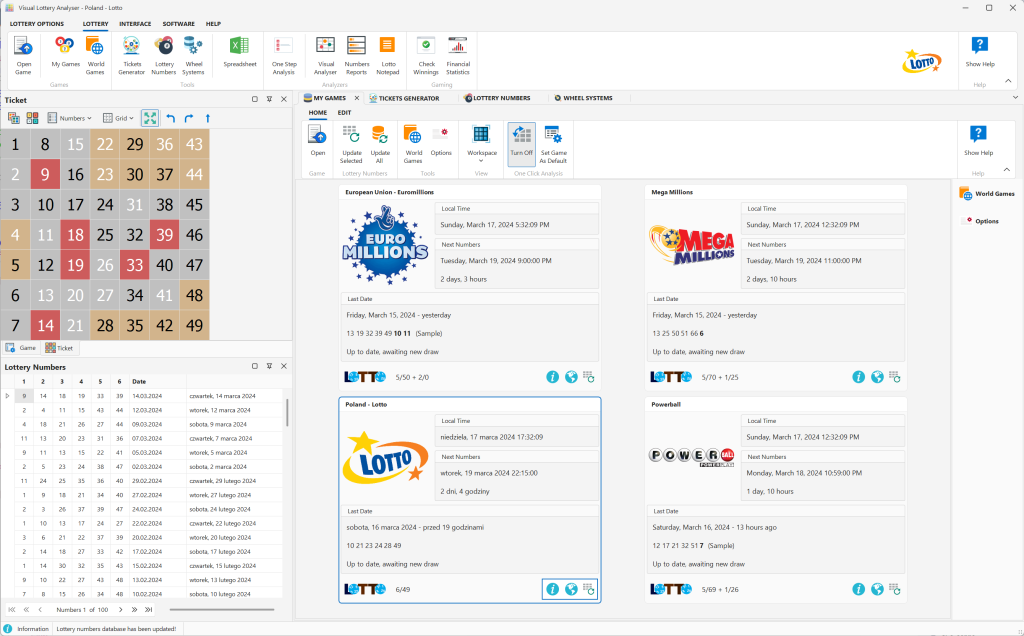Screen dimensions: 1024x636
Task: Toggle full-screen view in Ticket toolbar
Action: (x=150, y=117)
